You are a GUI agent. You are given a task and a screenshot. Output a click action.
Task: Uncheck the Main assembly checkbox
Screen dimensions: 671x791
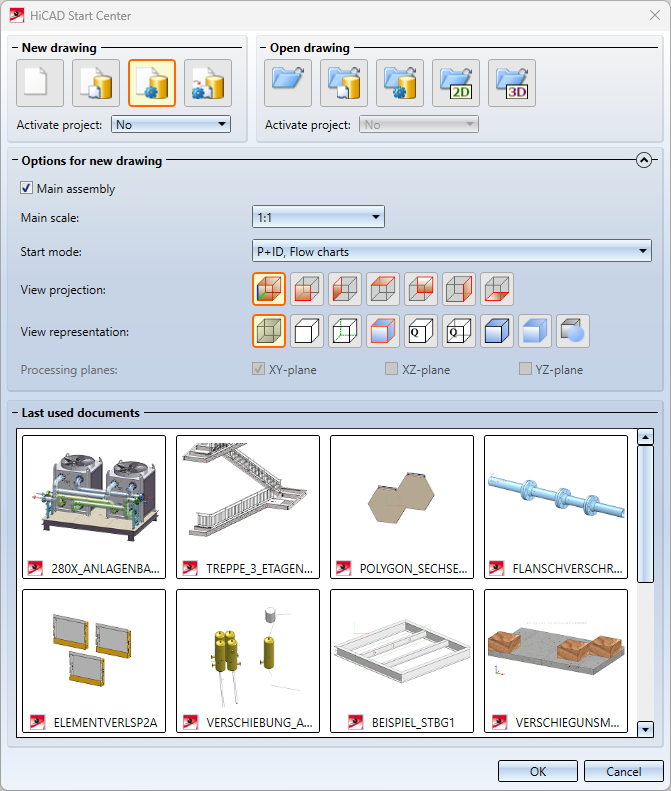[27, 188]
